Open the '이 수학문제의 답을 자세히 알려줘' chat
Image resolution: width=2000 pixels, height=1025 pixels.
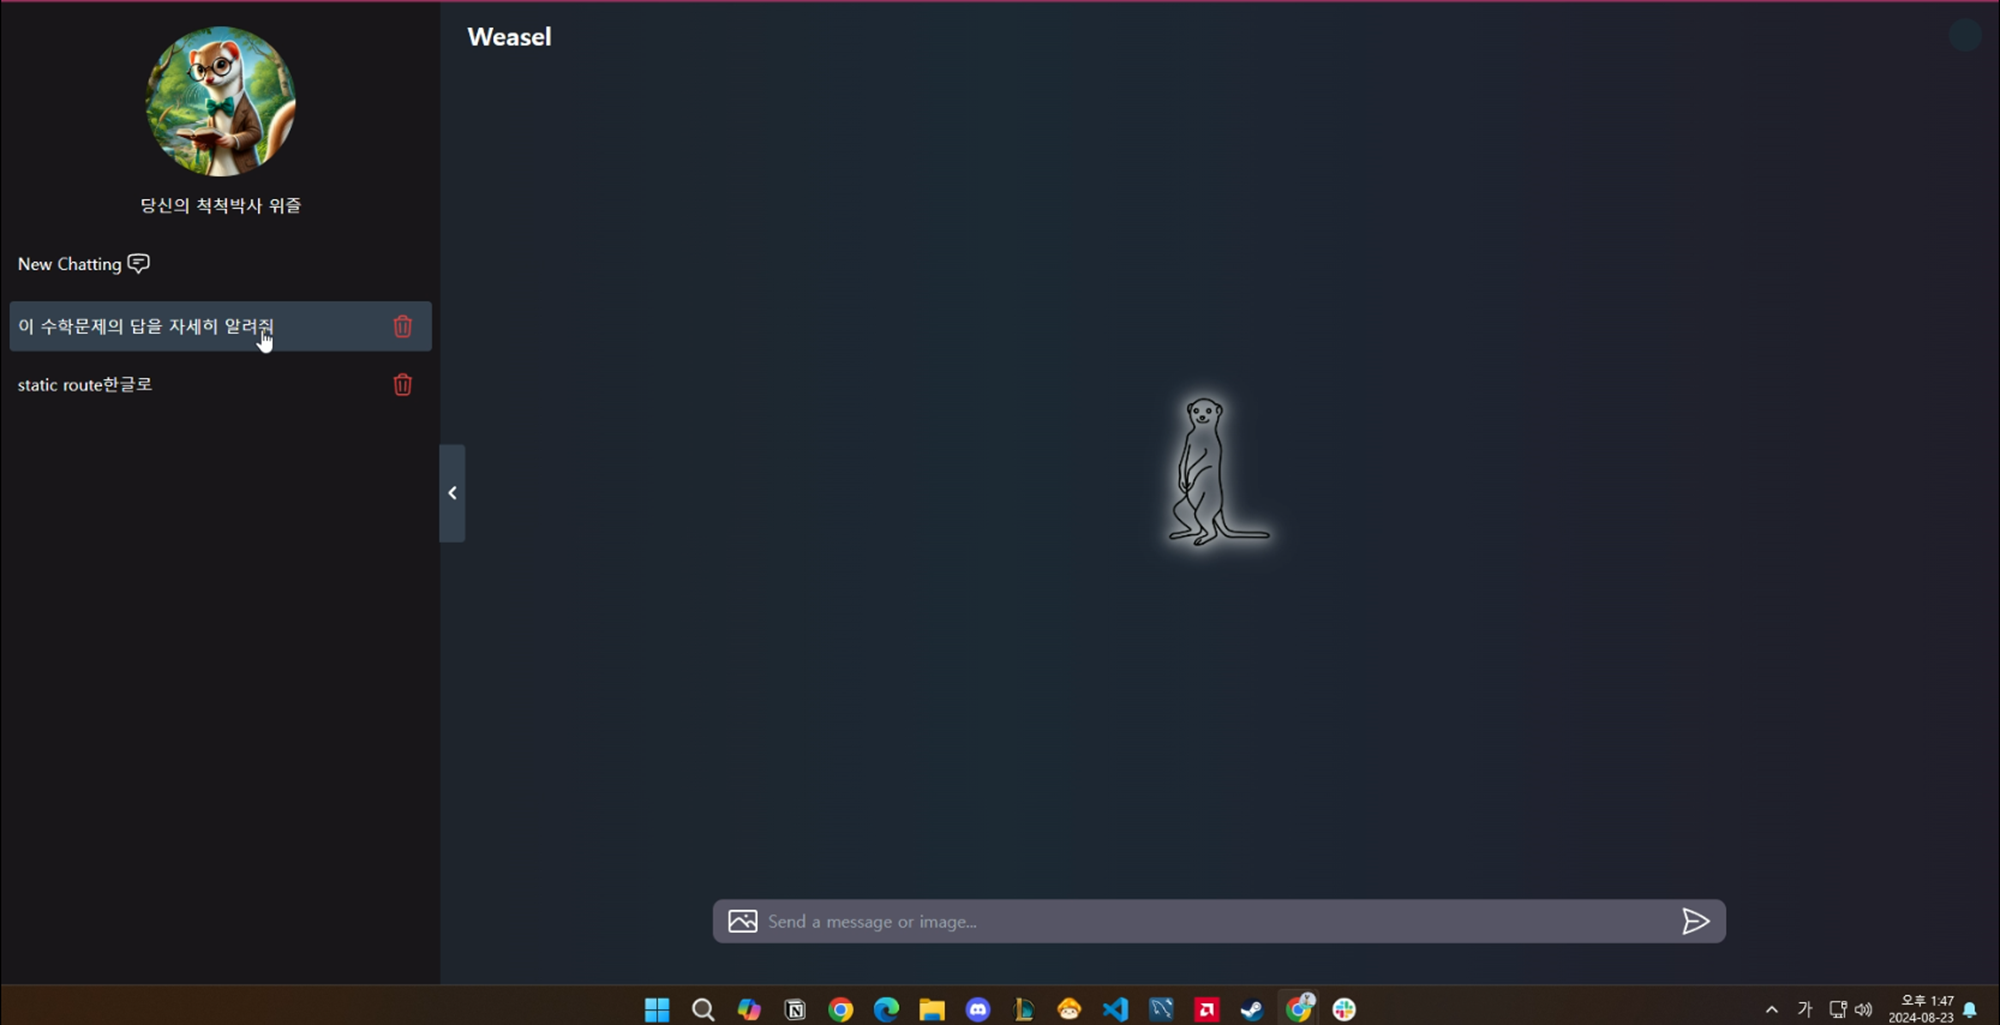coord(220,326)
